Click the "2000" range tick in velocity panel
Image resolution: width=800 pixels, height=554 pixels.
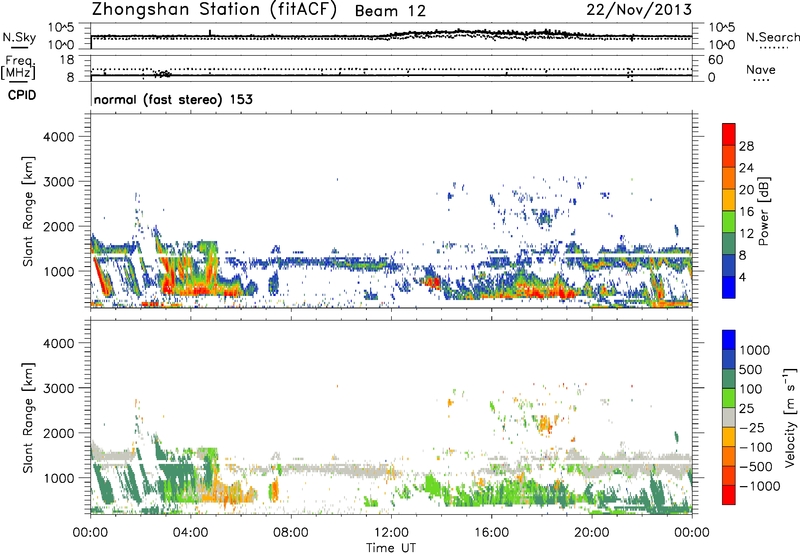[x=58, y=433]
